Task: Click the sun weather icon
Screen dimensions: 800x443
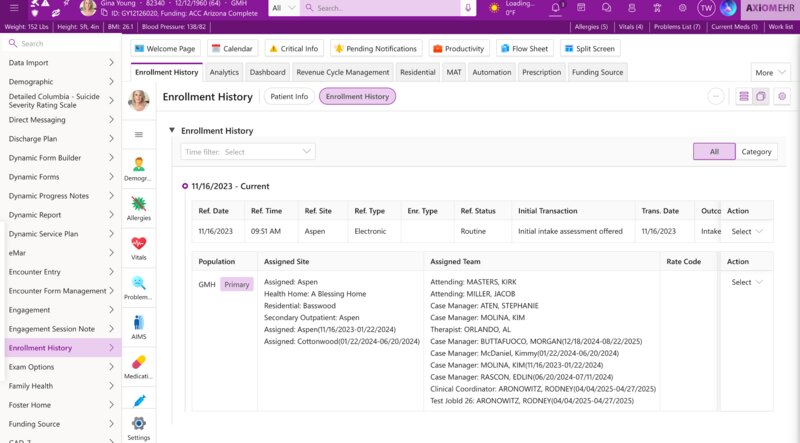Action: pyautogui.click(x=494, y=8)
